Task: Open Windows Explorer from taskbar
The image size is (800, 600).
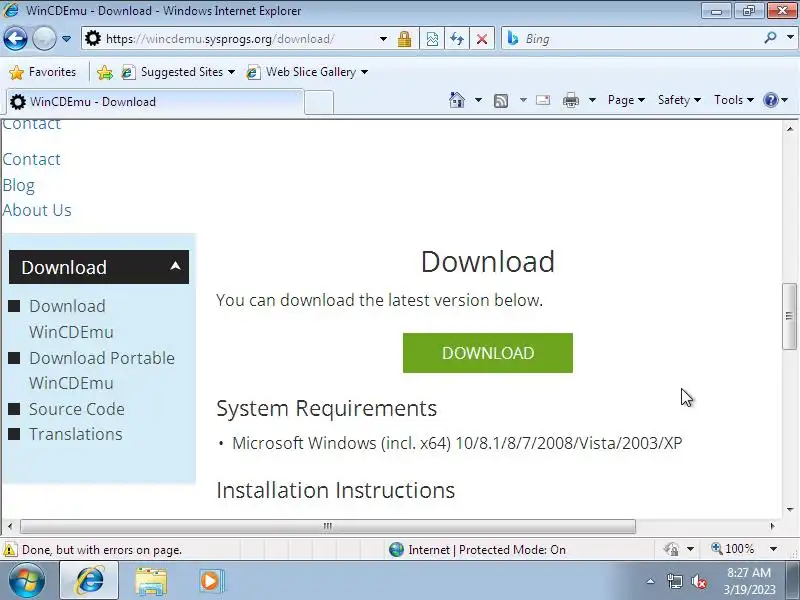Action: coord(151,581)
